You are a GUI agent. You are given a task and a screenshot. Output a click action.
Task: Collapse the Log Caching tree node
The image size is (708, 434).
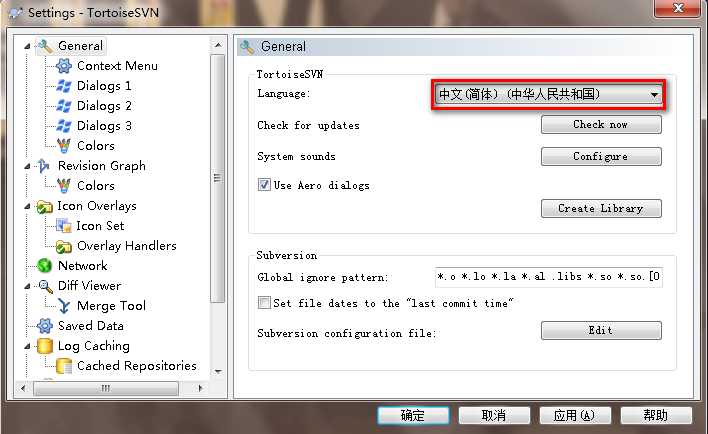click(27, 346)
